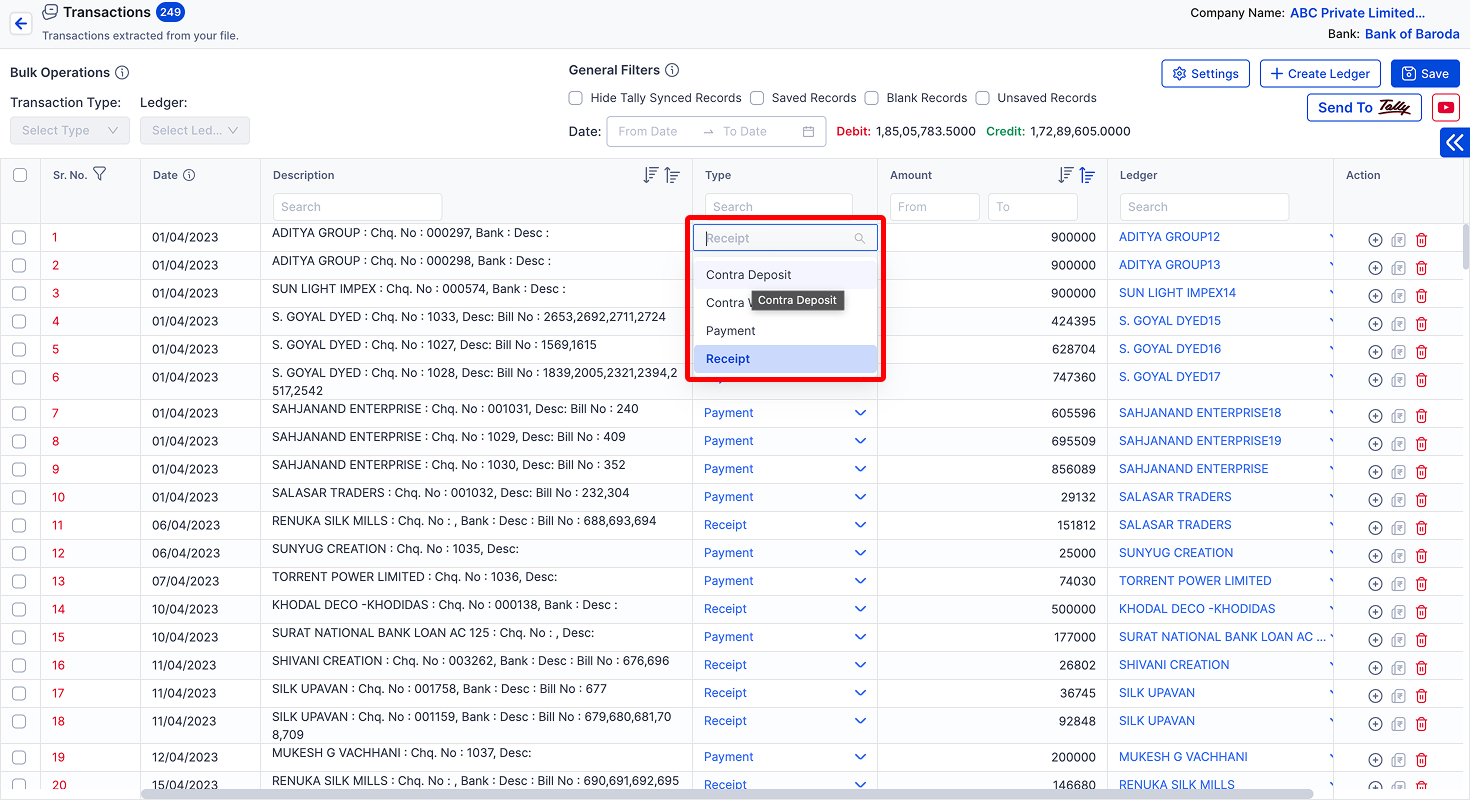Focus the Ledger column search field
This screenshot has width=1470, height=800.
pyautogui.click(x=1204, y=207)
